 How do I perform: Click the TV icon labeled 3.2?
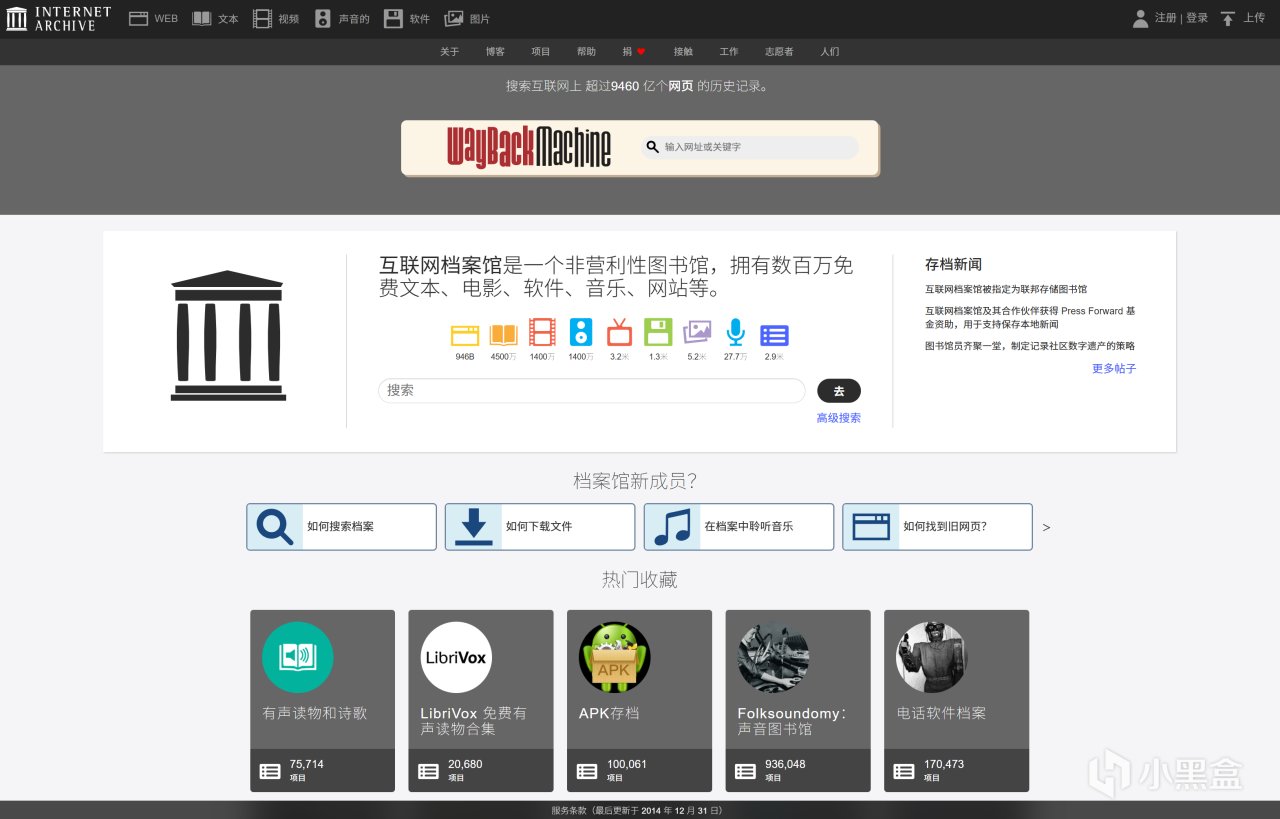(x=619, y=332)
